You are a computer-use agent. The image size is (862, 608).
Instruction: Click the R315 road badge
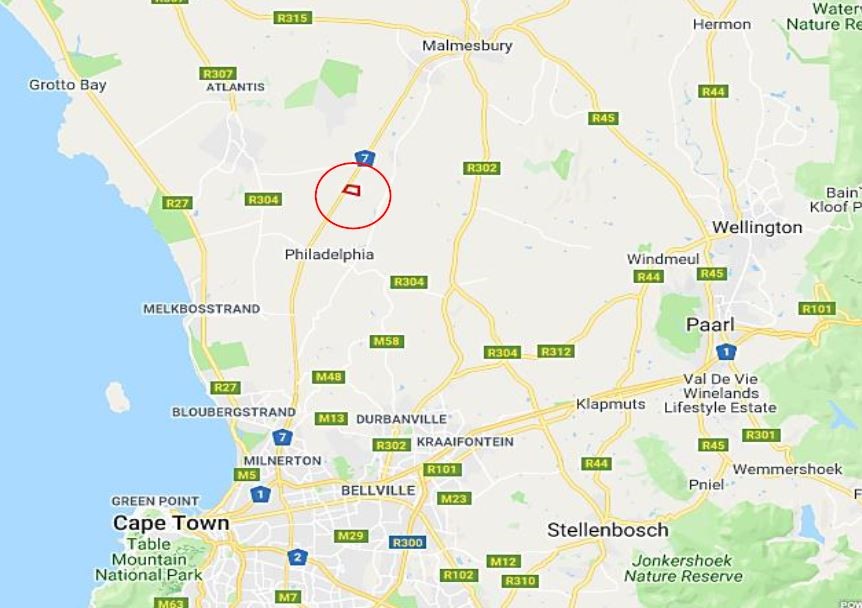coord(292,18)
